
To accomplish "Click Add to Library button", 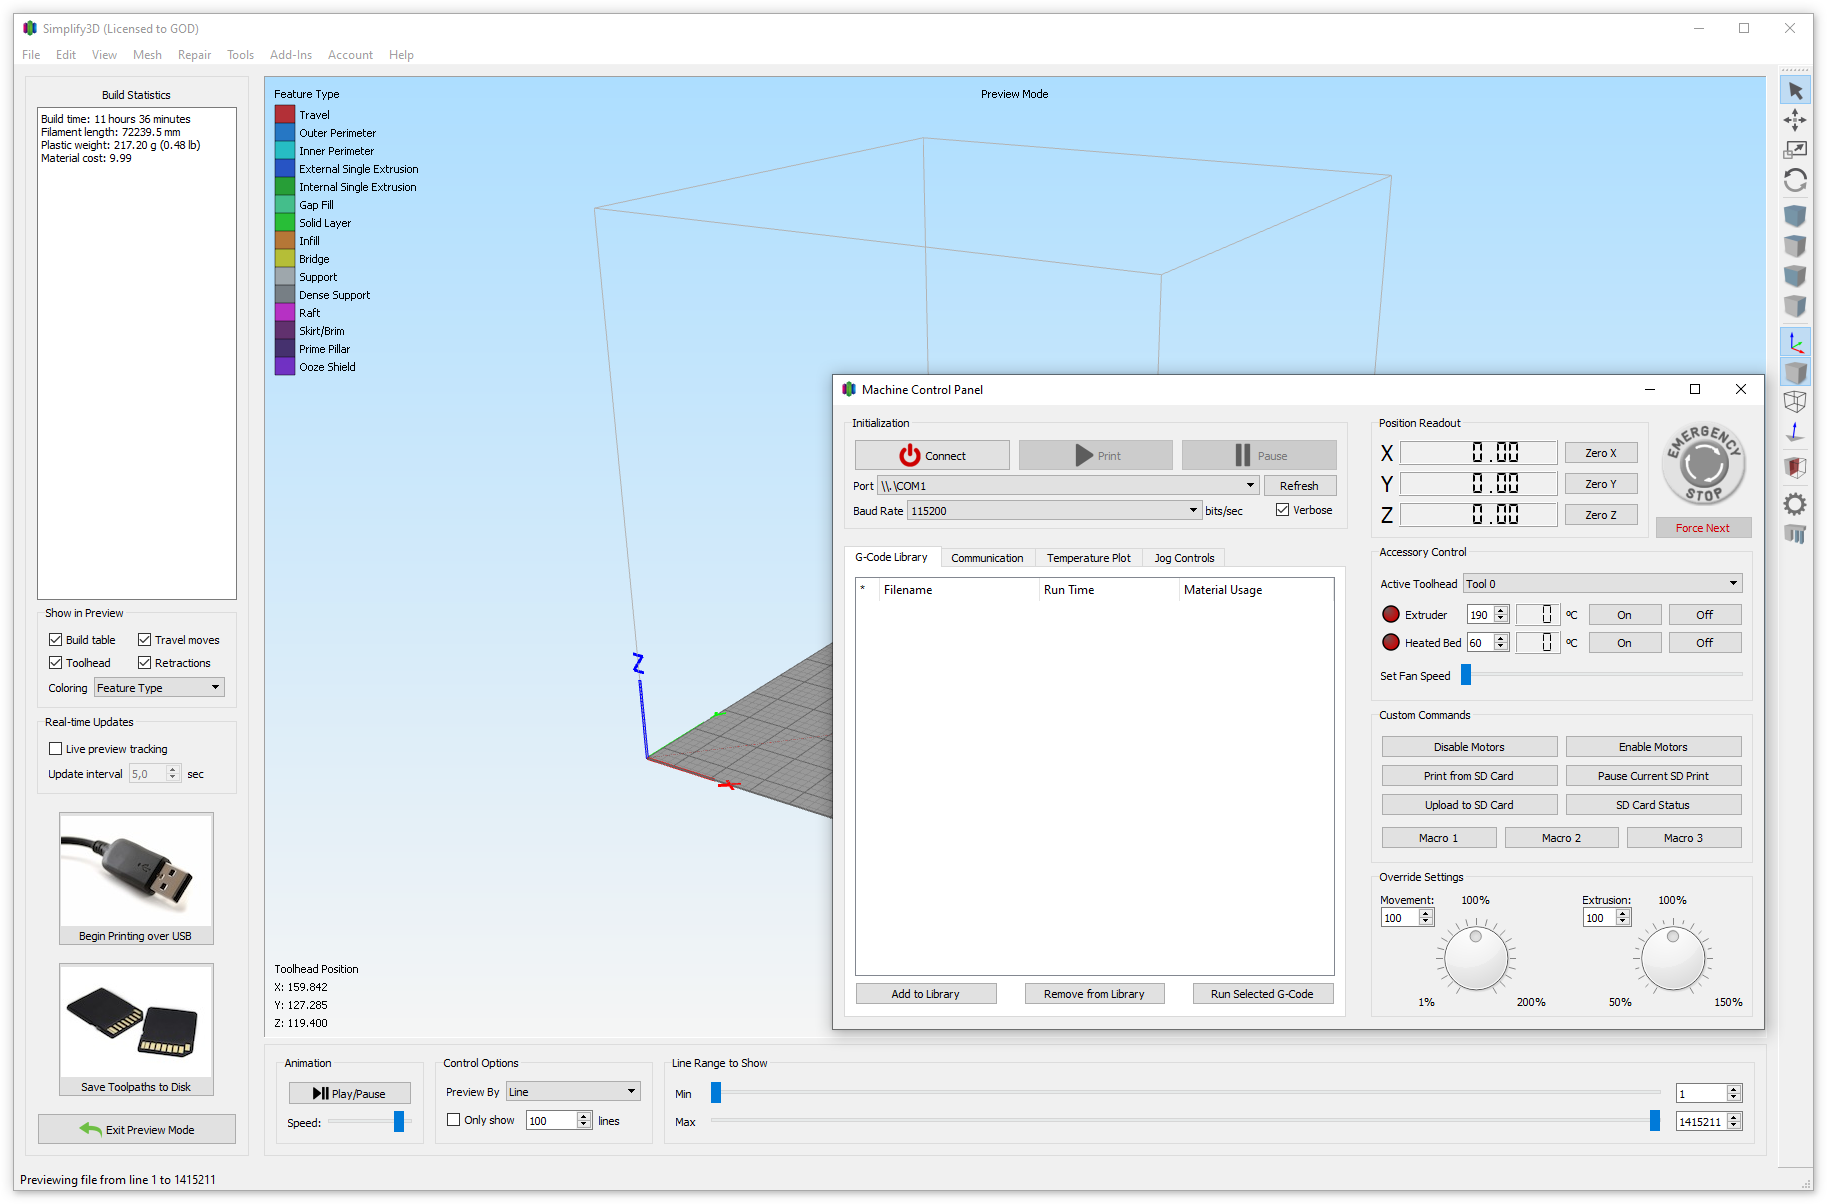I will click(x=926, y=993).
